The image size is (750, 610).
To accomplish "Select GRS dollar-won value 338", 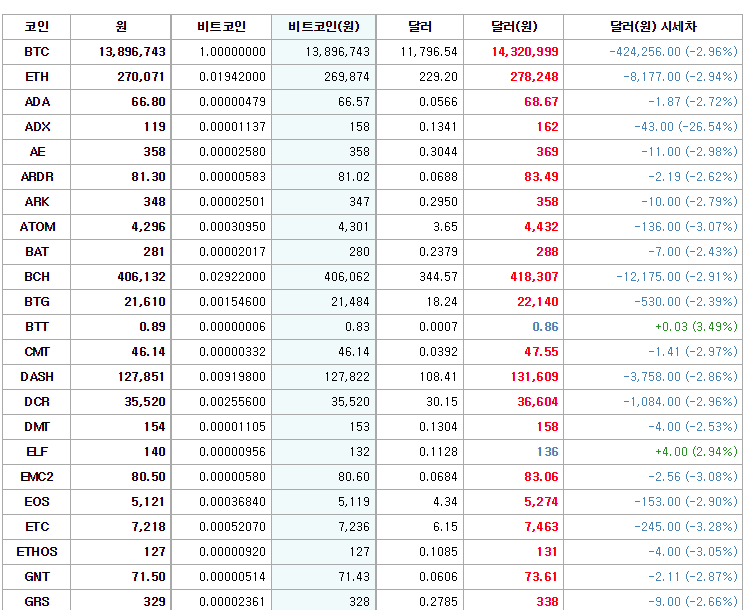I will point(547,601).
